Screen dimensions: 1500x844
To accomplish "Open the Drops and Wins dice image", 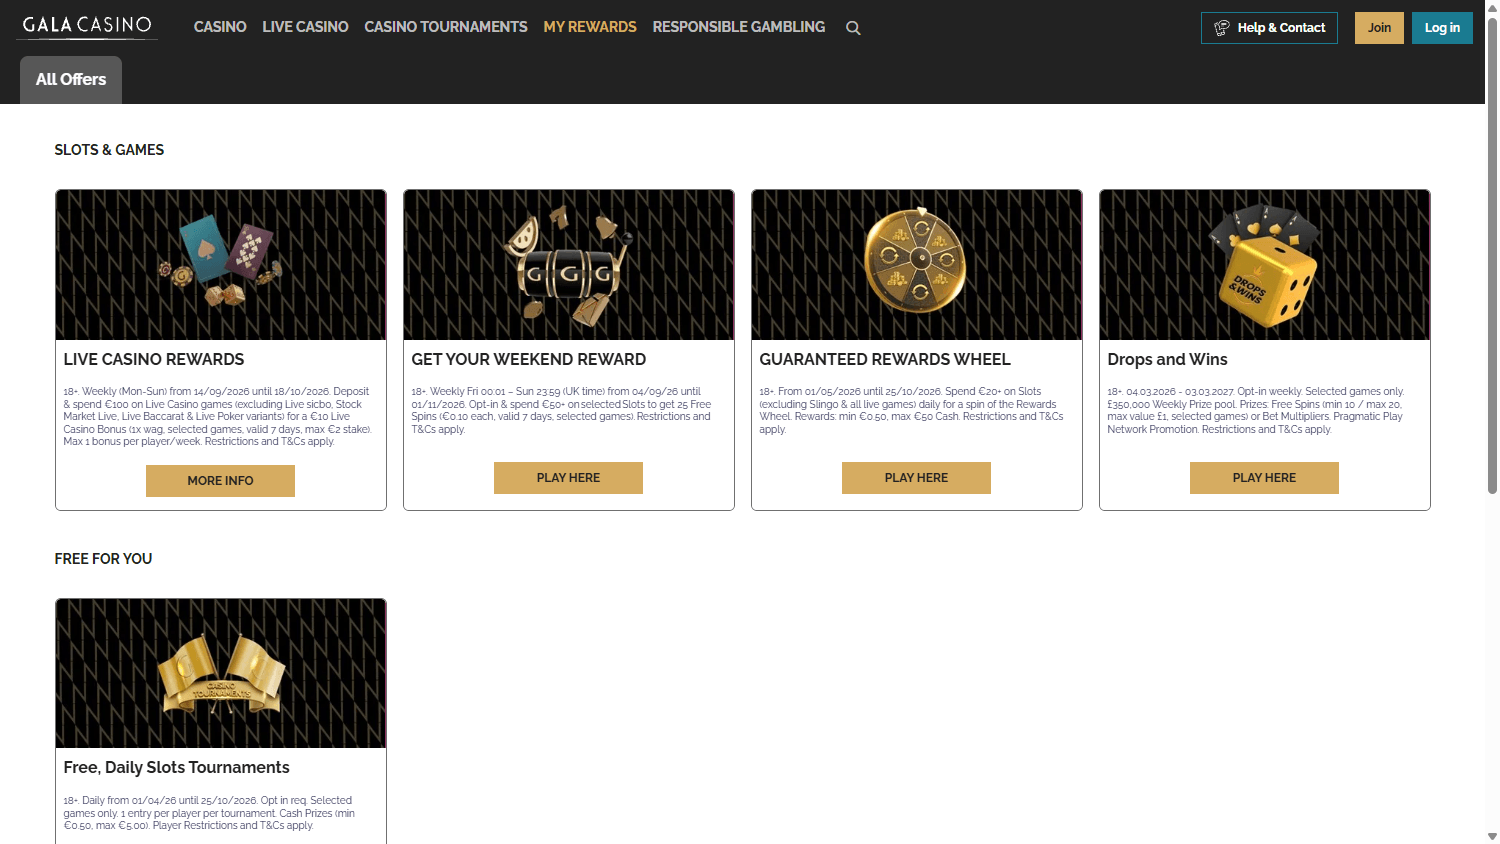I will (1265, 265).
